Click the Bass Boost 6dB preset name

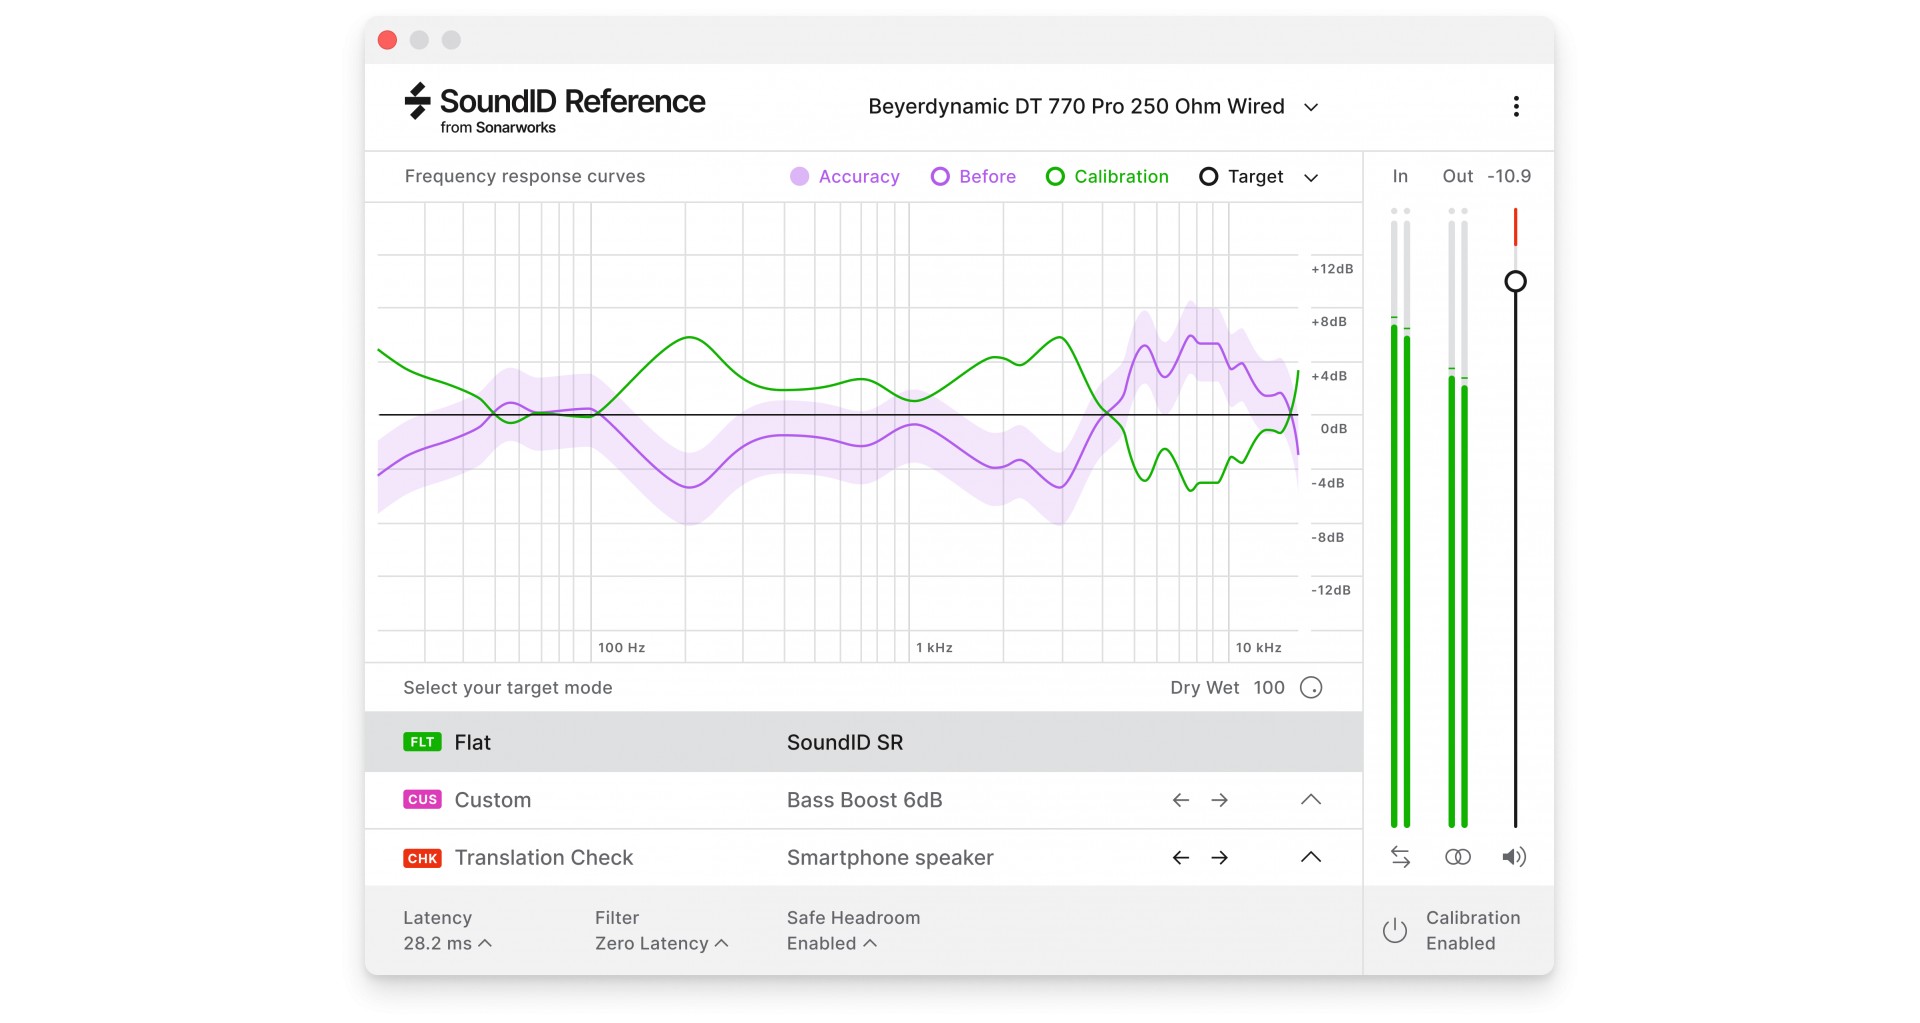pyautogui.click(x=865, y=801)
